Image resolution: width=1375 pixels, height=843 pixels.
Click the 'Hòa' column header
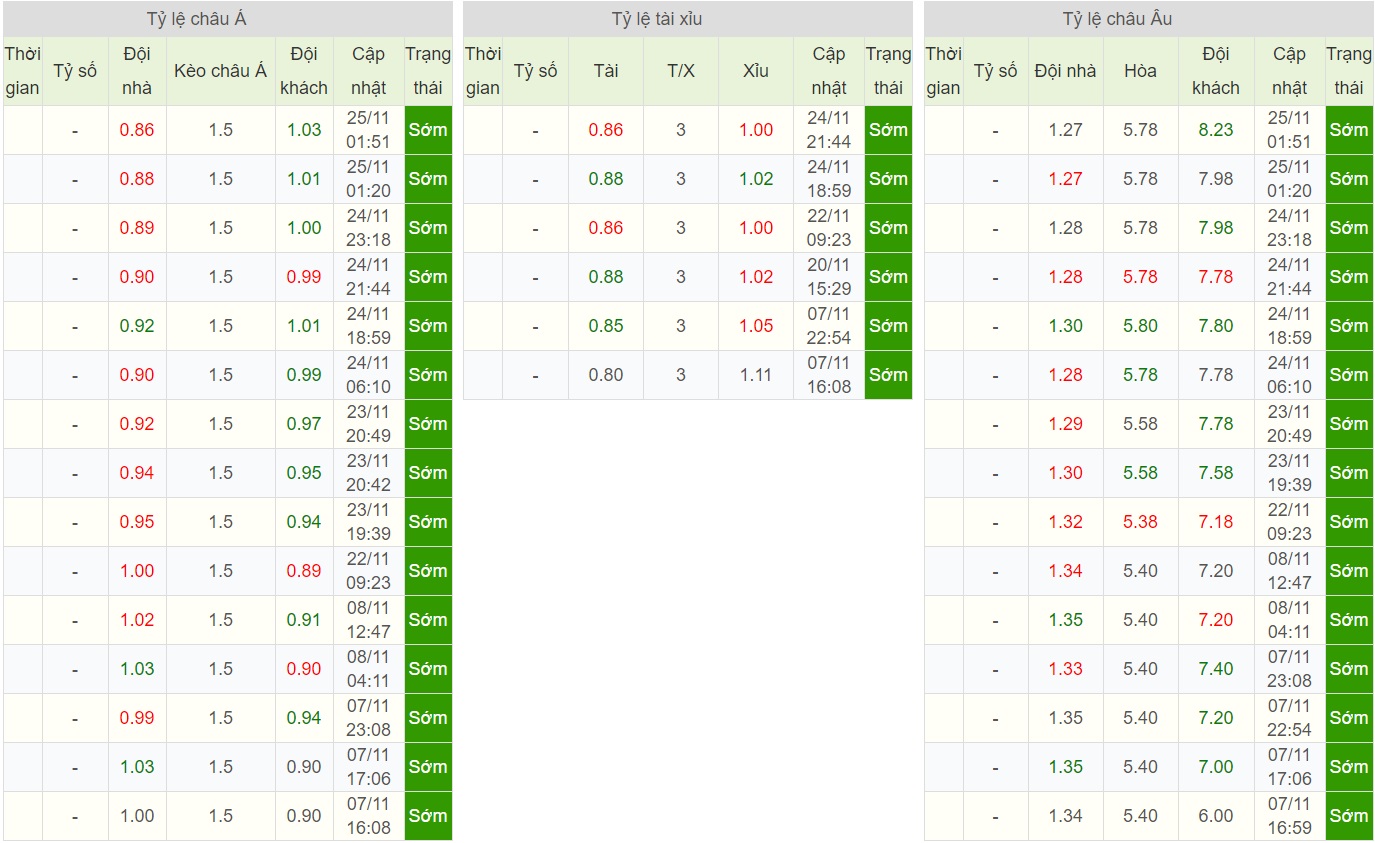(1140, 71)
